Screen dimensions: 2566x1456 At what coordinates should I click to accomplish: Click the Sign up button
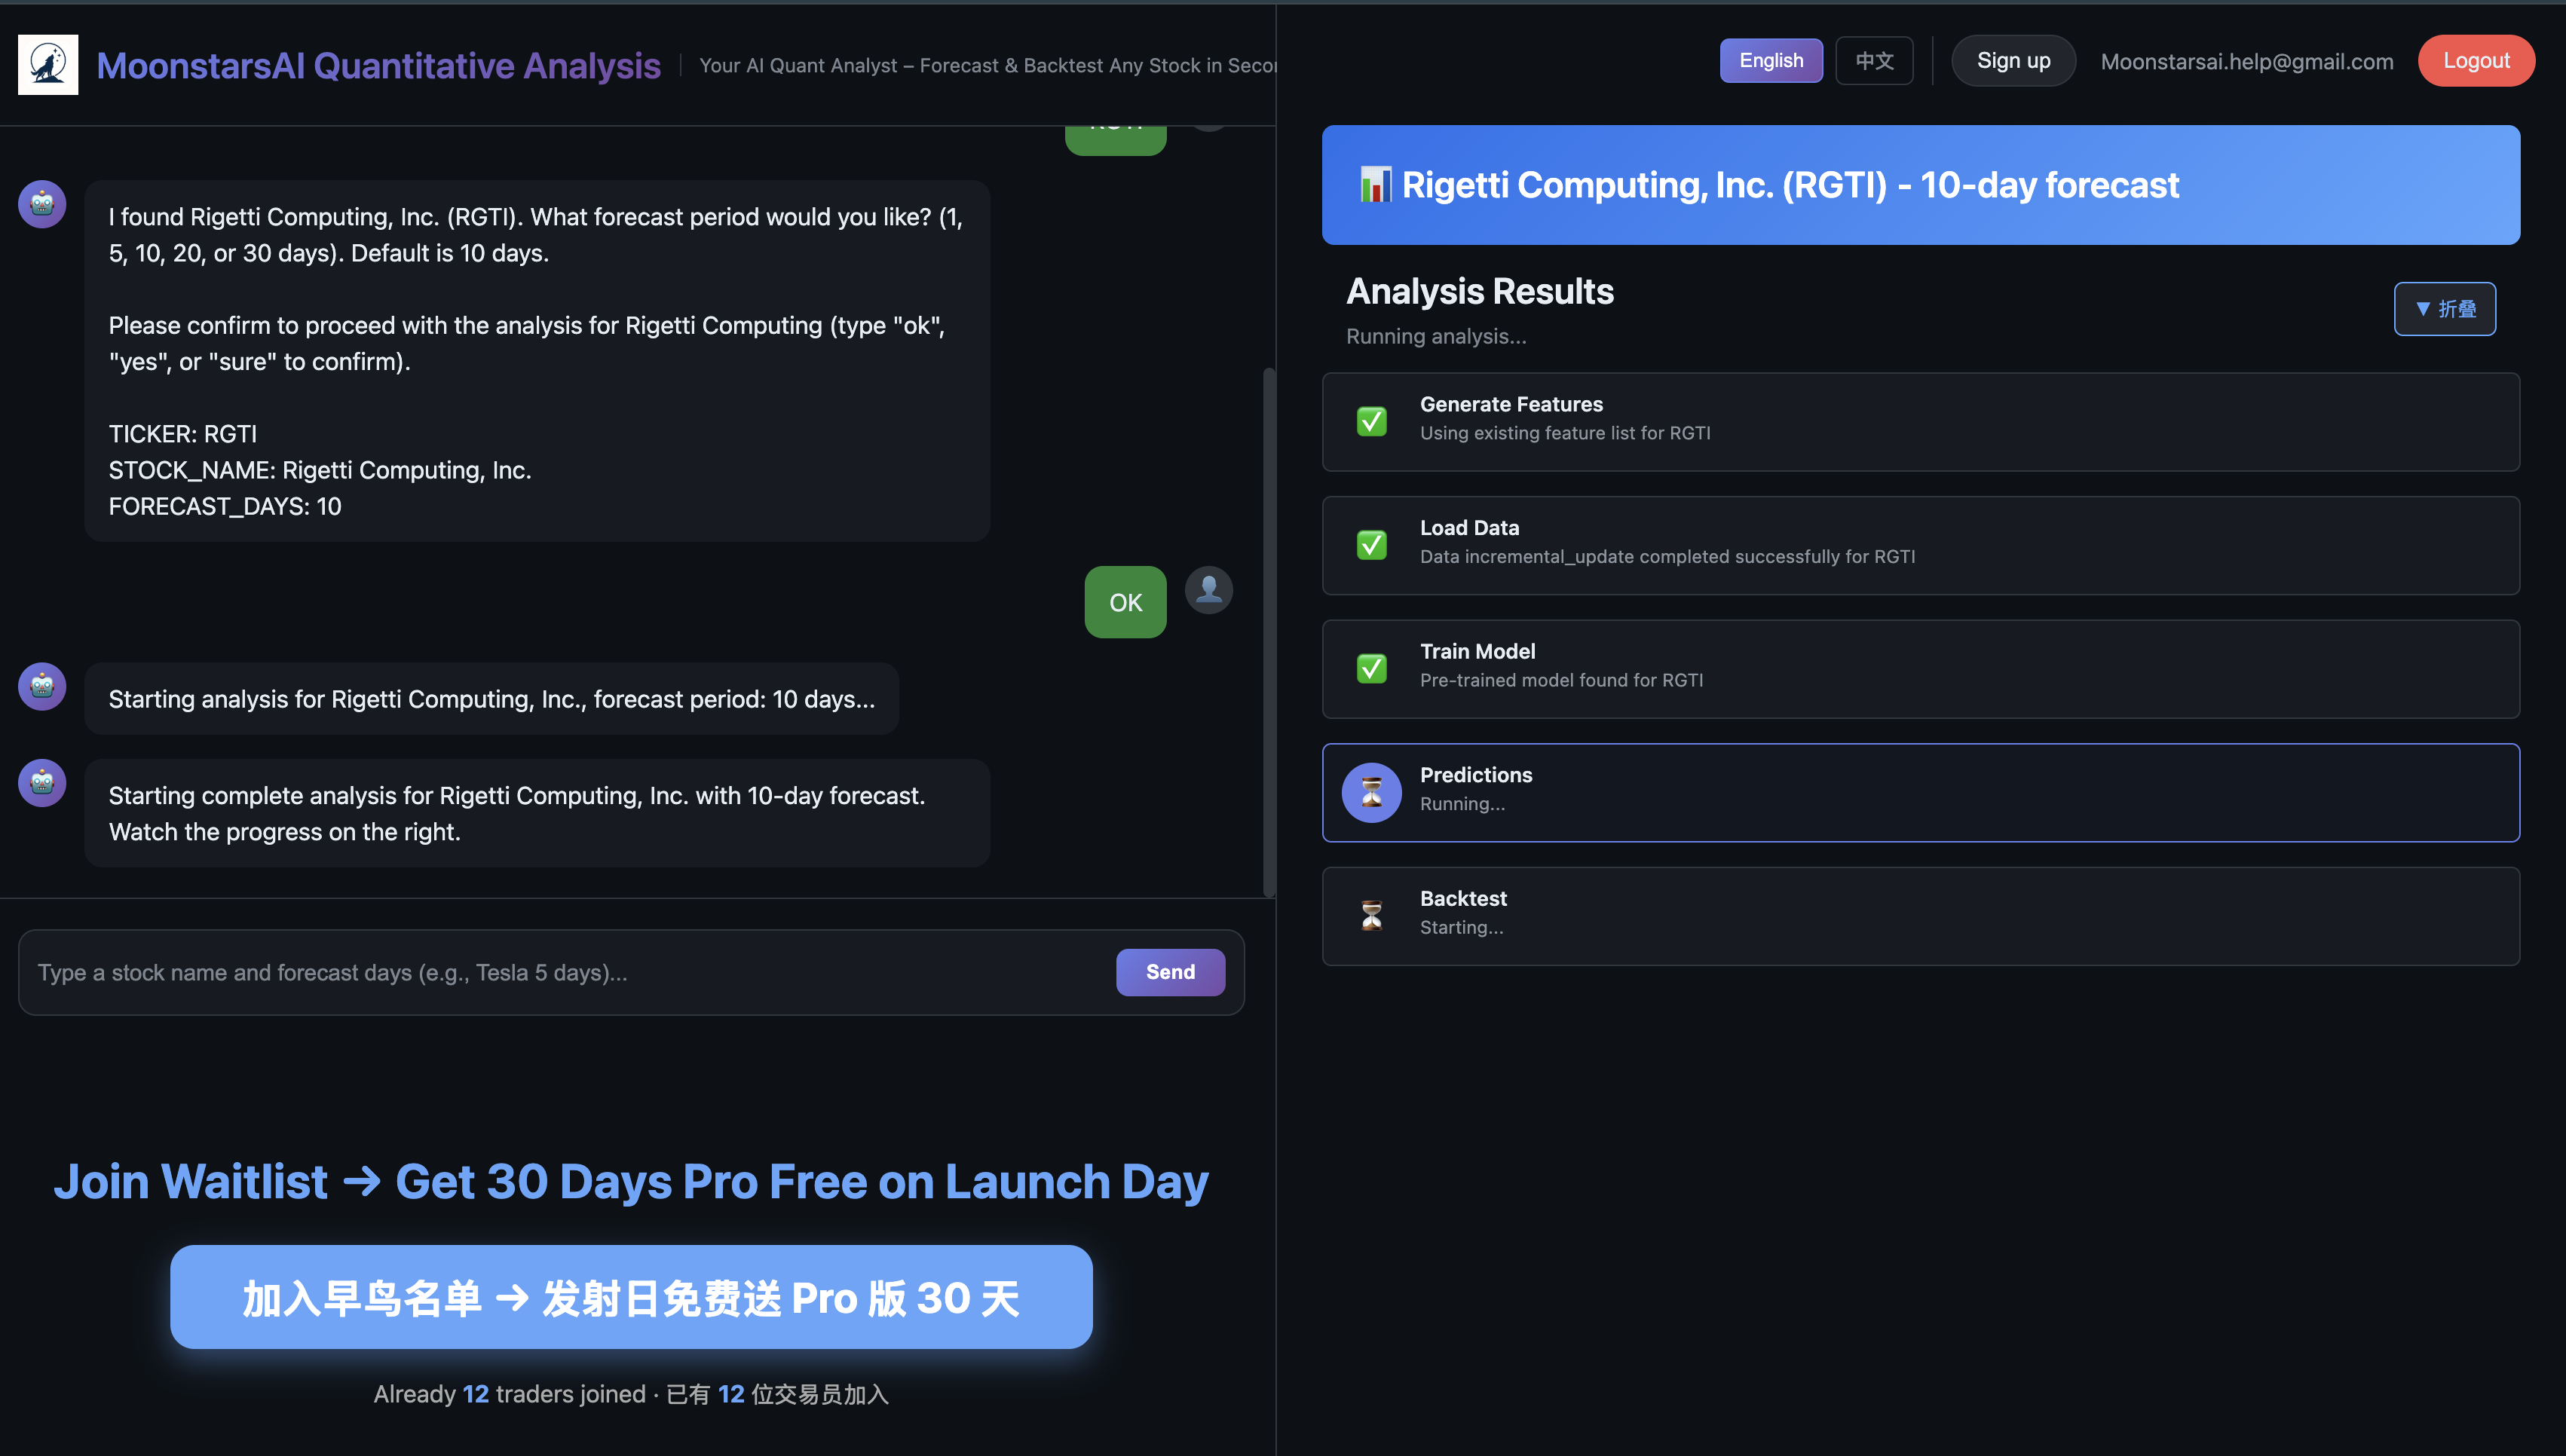pos(2011,60)
